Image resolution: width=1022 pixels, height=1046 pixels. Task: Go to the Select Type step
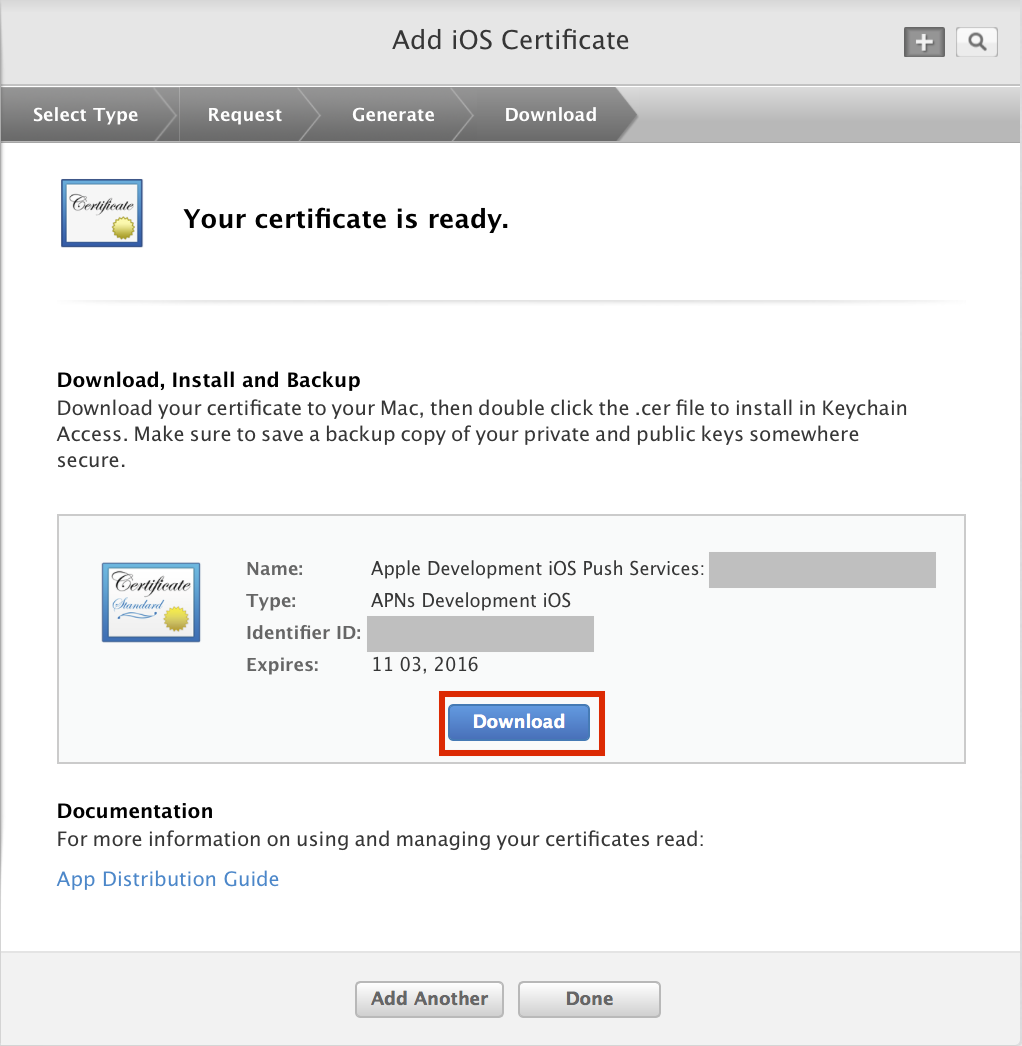point(85,115)
